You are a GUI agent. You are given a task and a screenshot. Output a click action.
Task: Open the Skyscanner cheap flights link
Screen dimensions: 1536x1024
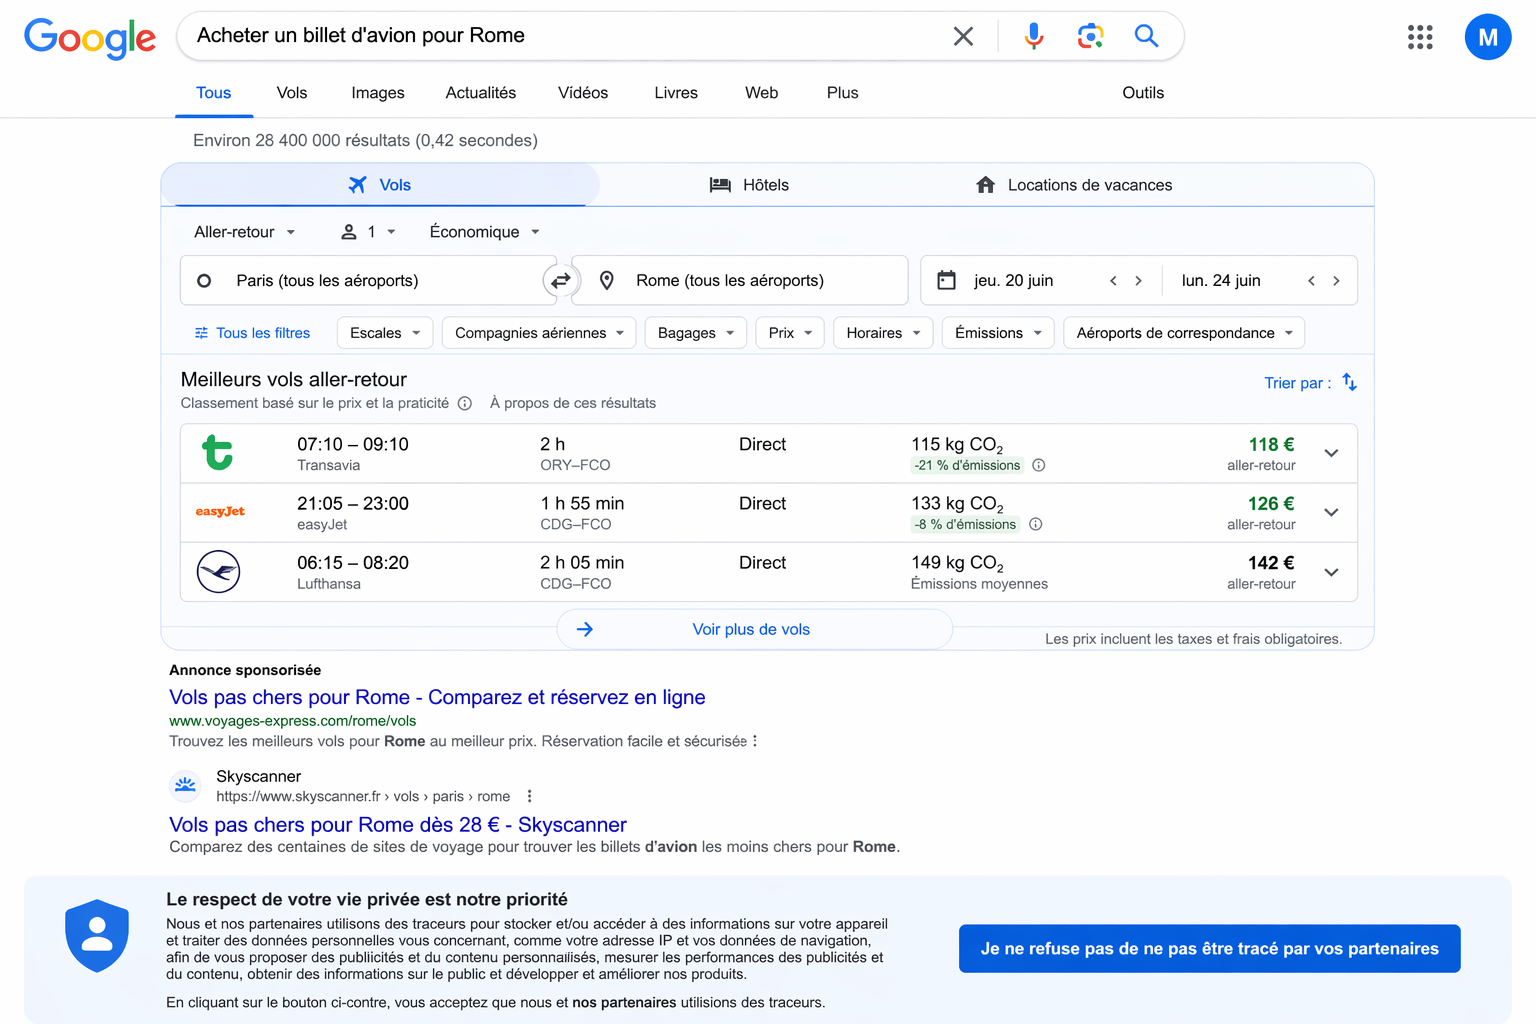point(397,825)
